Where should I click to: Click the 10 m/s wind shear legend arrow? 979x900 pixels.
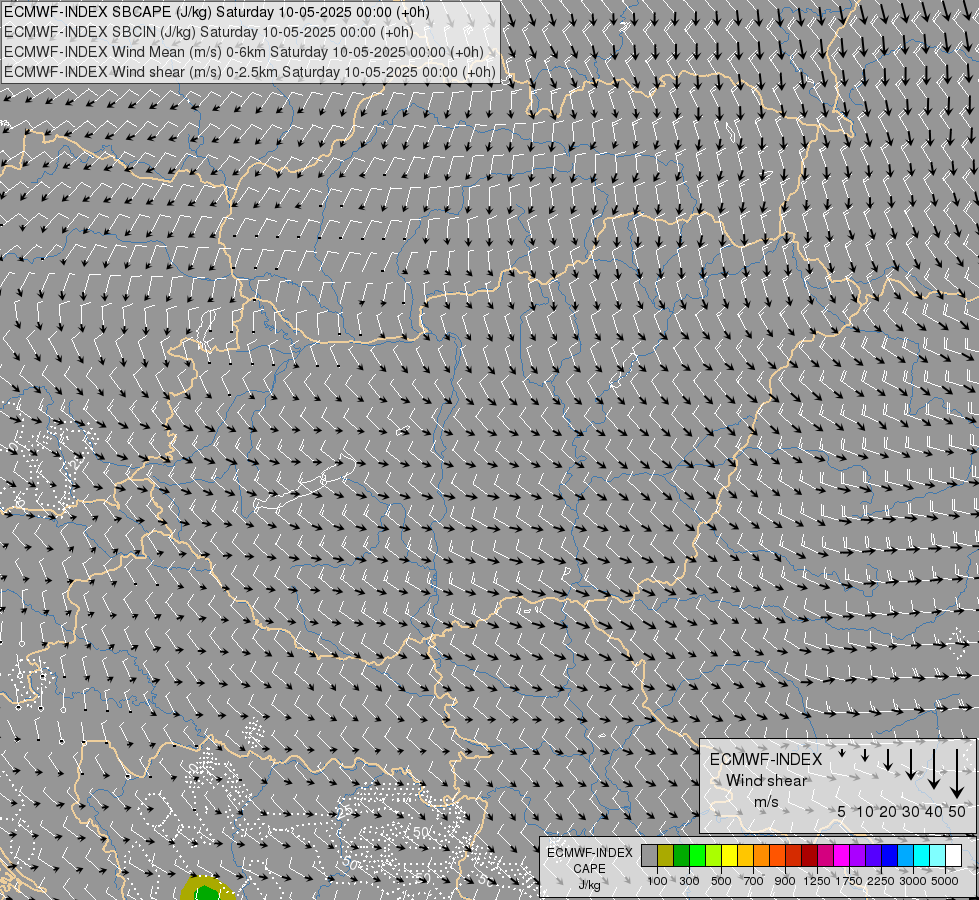(865, 755)
